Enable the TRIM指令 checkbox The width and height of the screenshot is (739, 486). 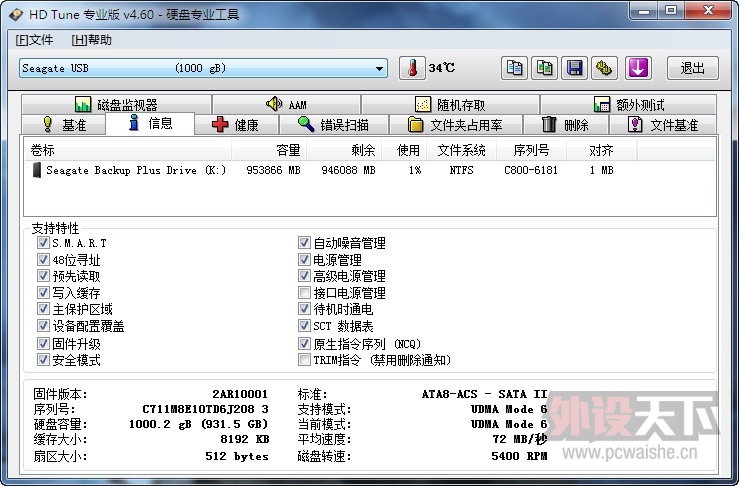click(304, 360)
